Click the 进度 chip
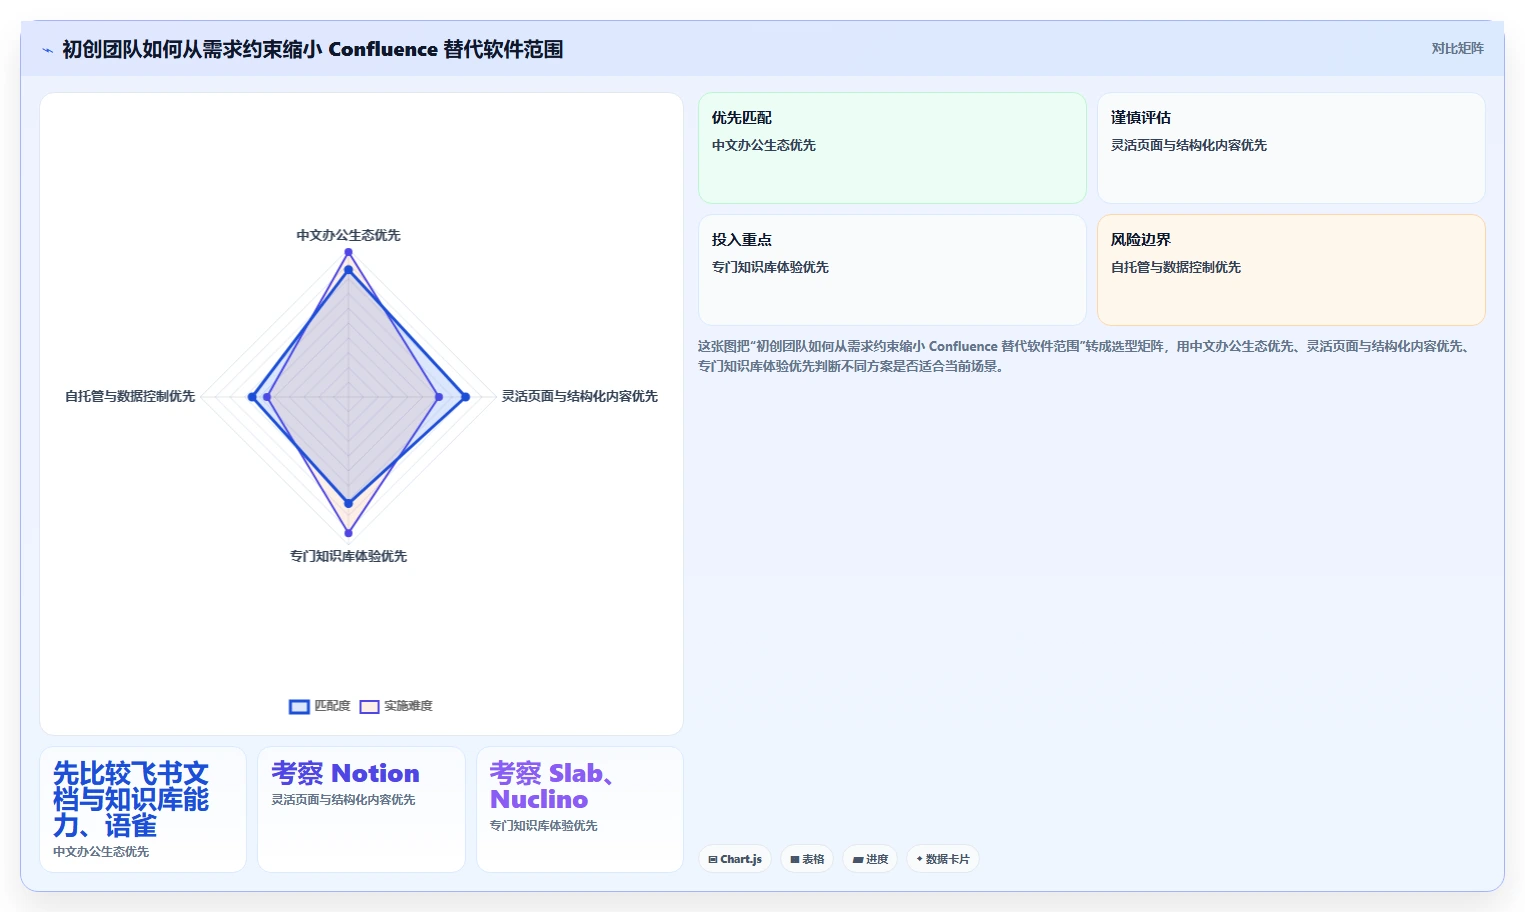 (x=870, y=859)
